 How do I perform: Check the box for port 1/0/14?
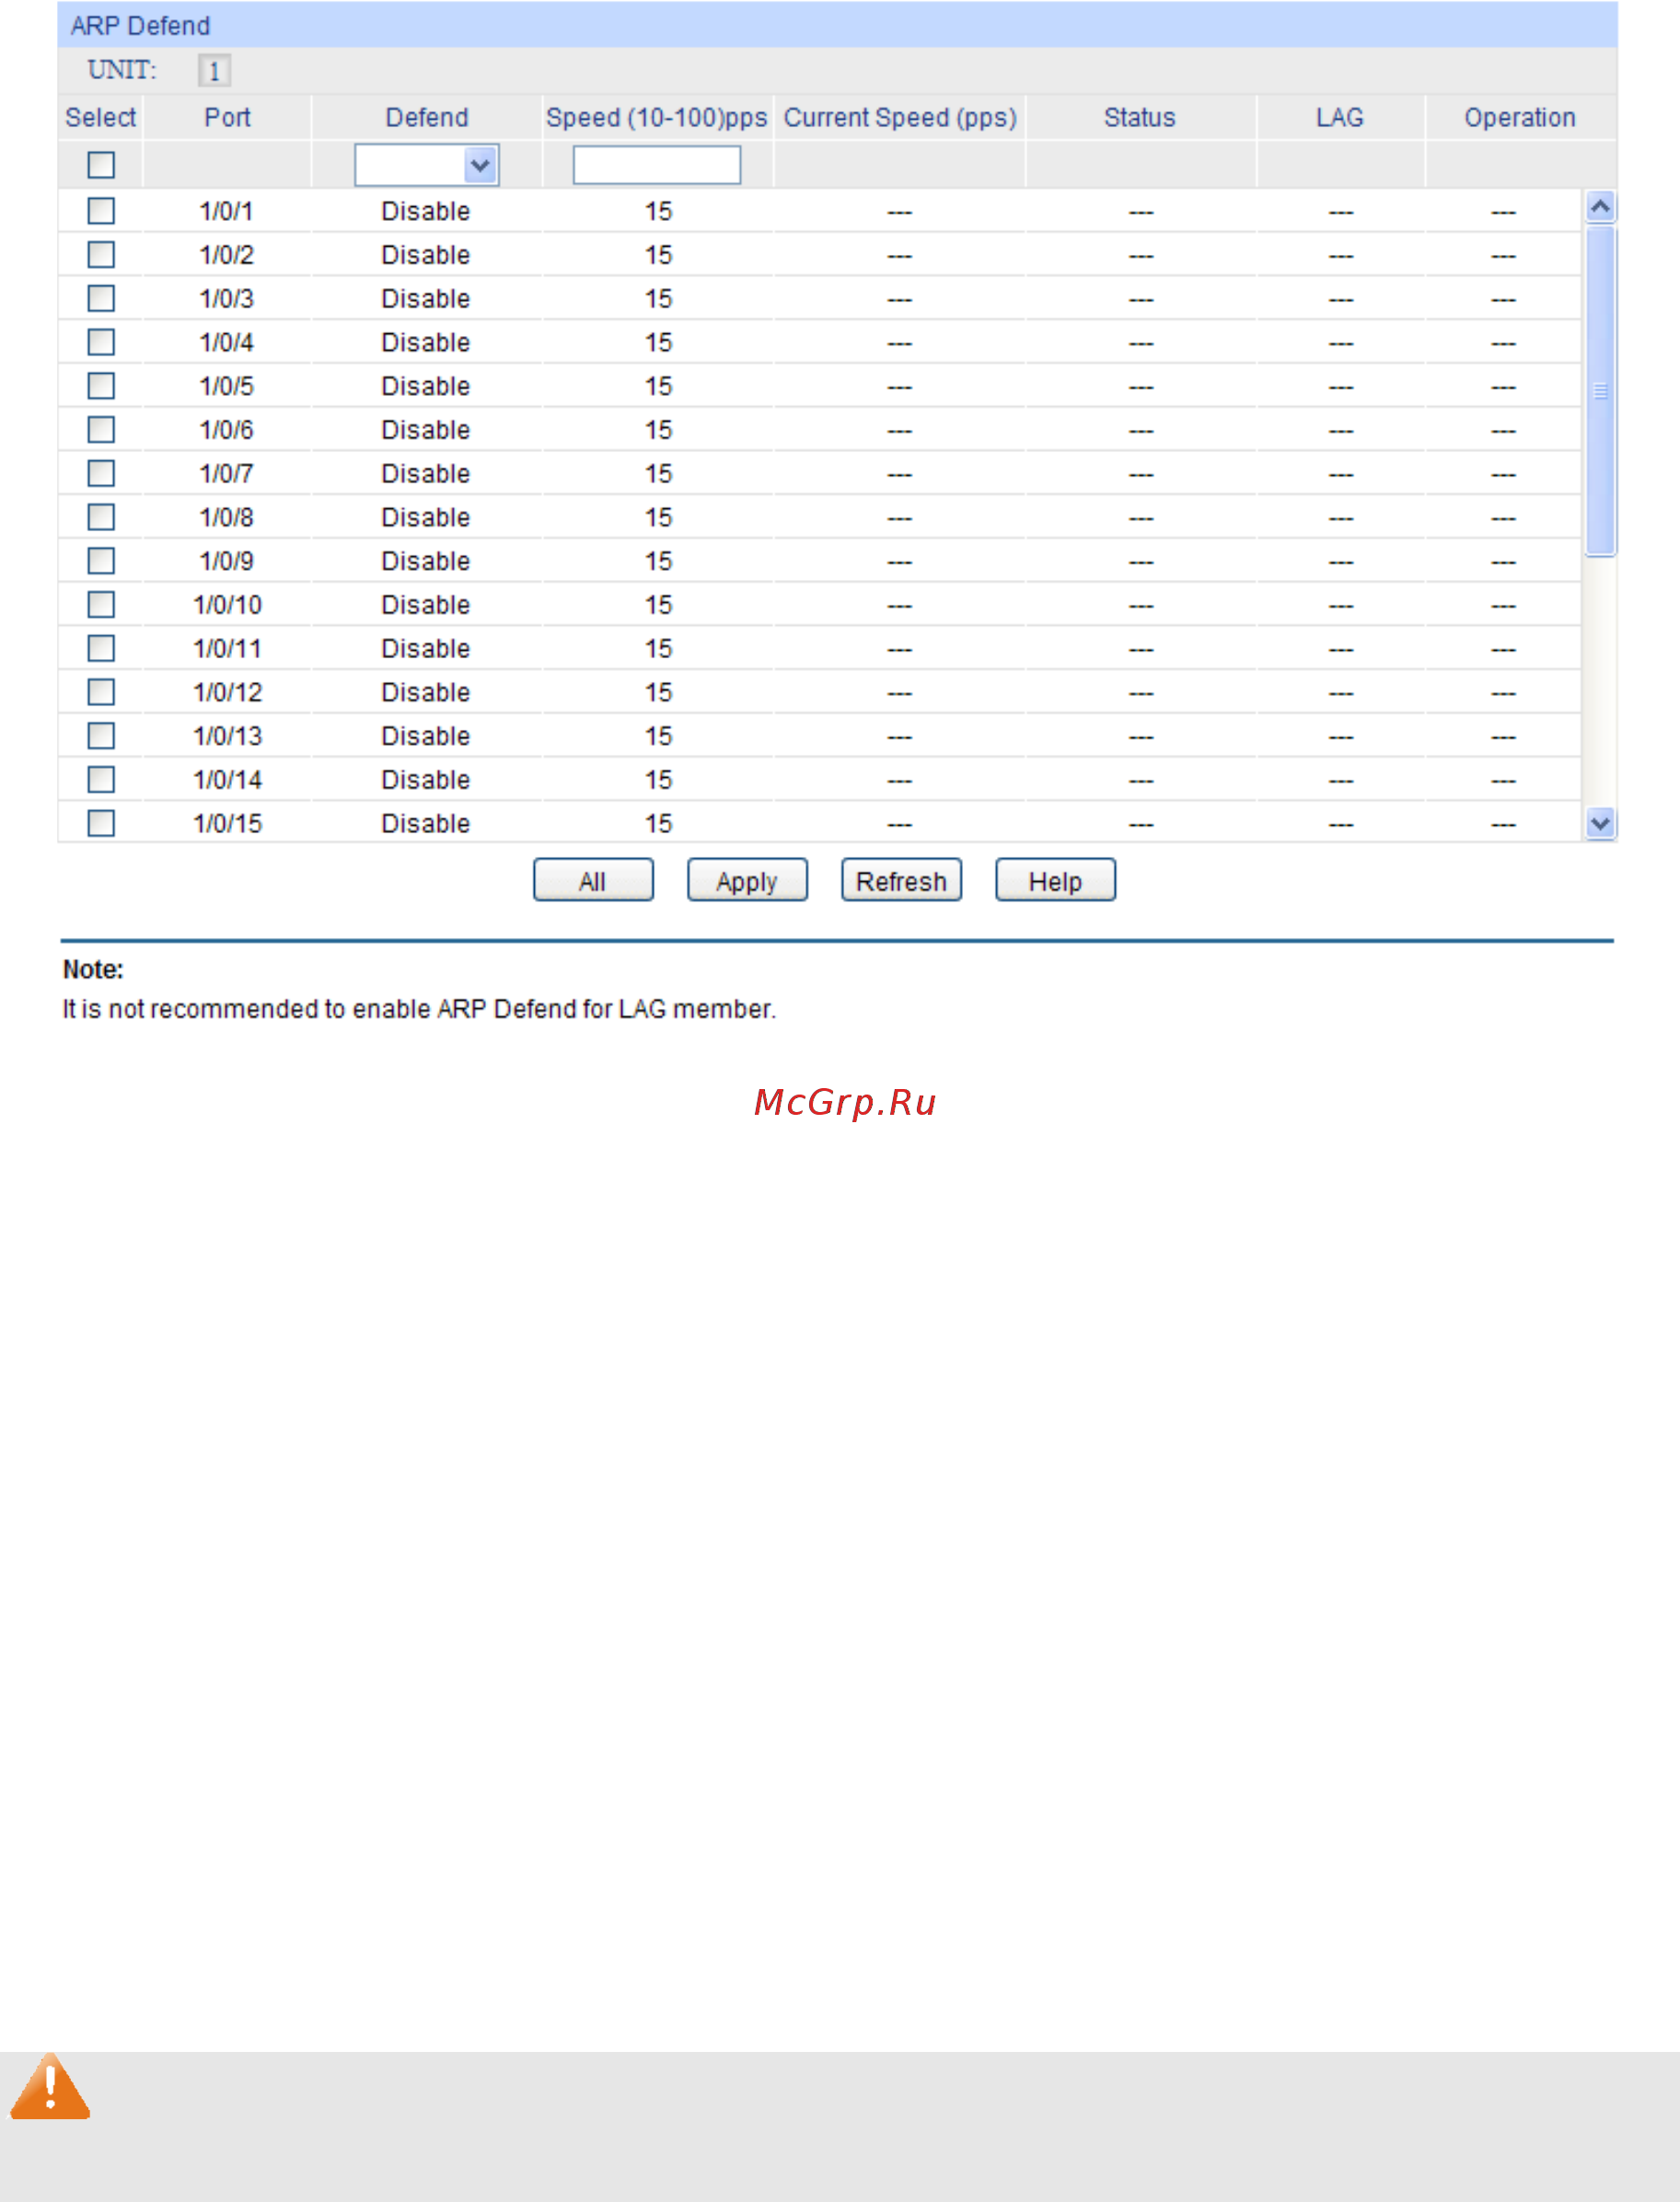(101, 779)
